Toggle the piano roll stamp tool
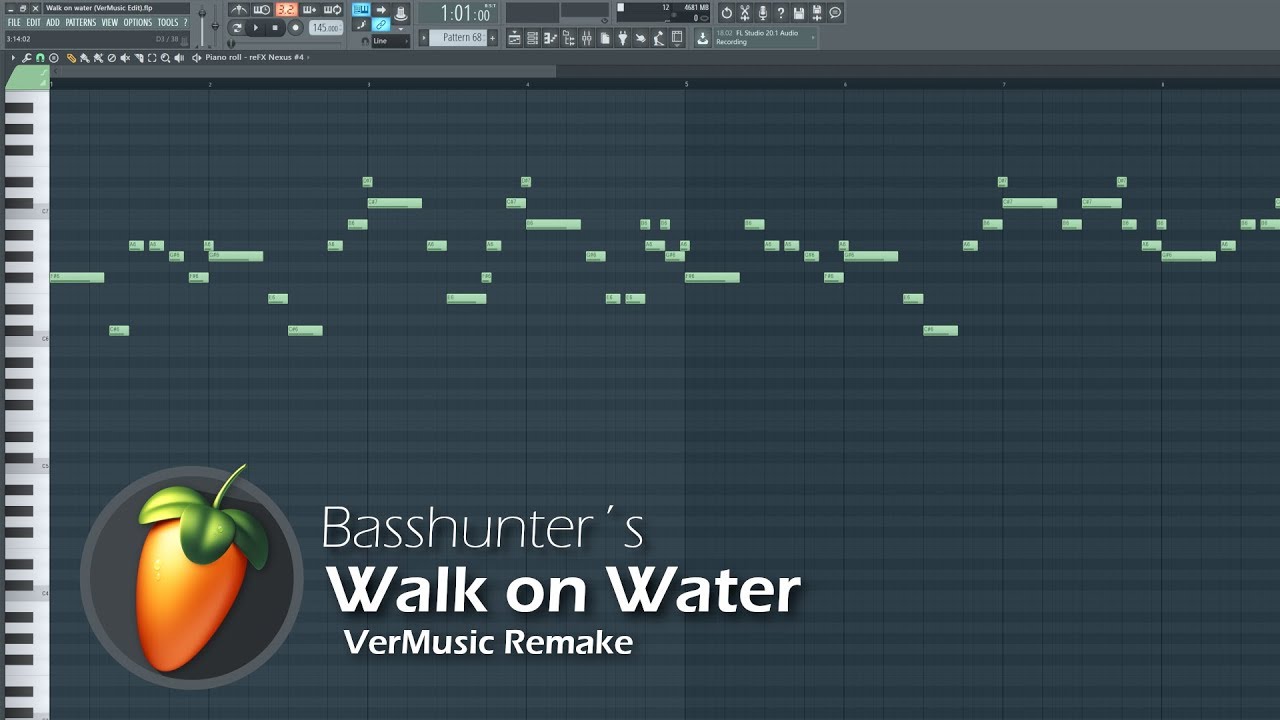 coord(54,58)
